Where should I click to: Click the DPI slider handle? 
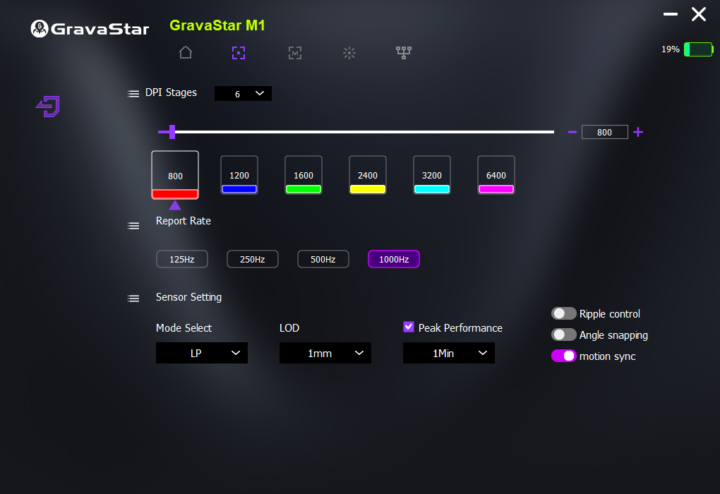(172, 132)
